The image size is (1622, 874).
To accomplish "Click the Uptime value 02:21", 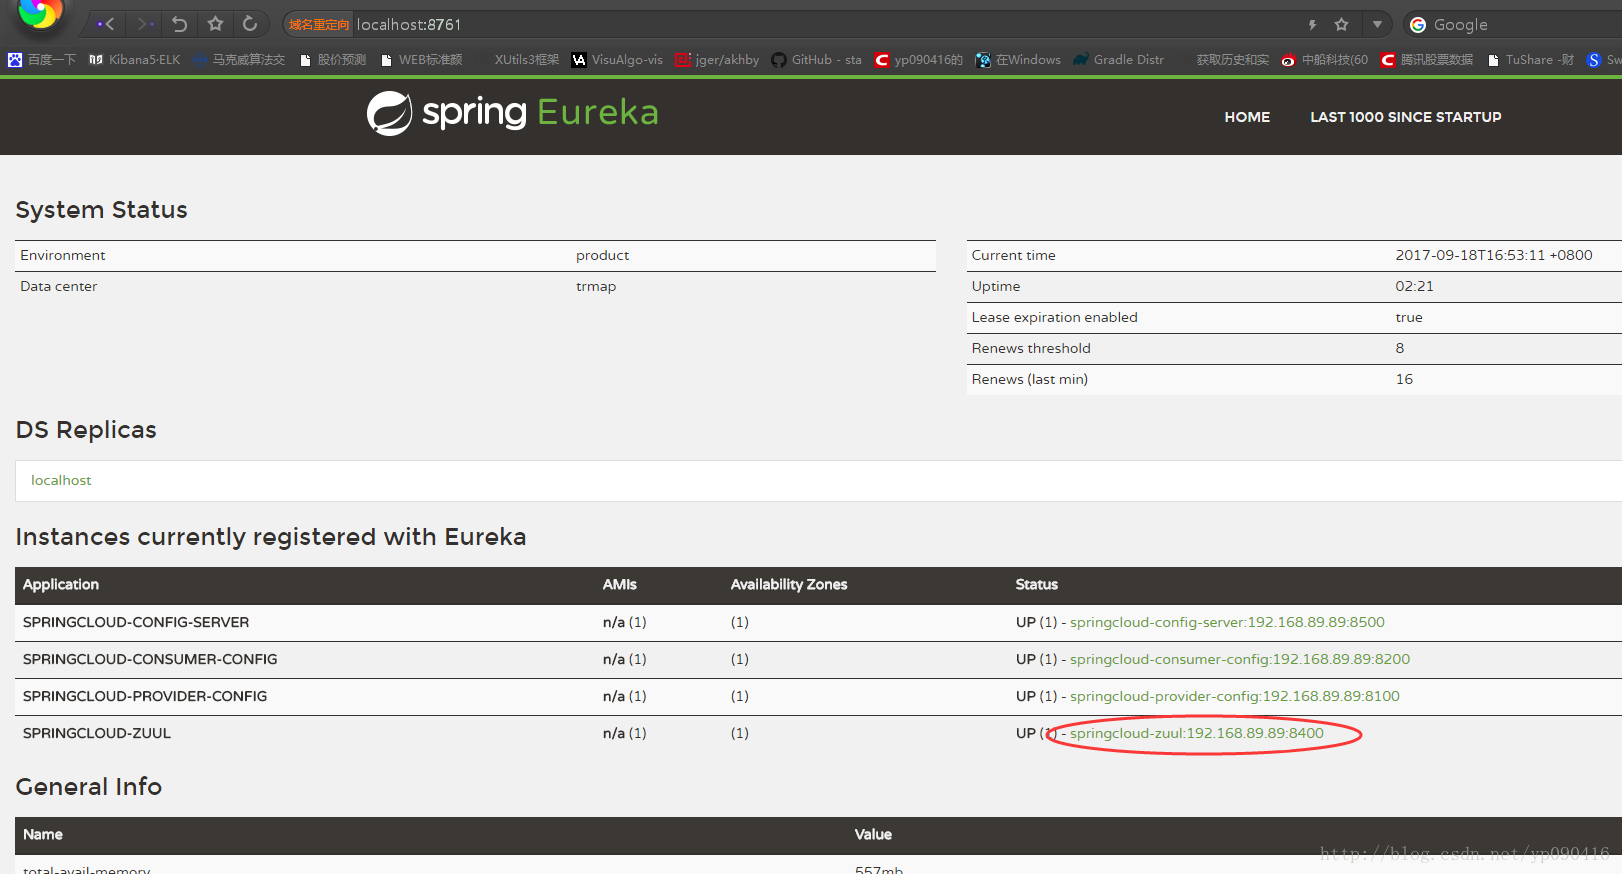I will (1415, 287).
